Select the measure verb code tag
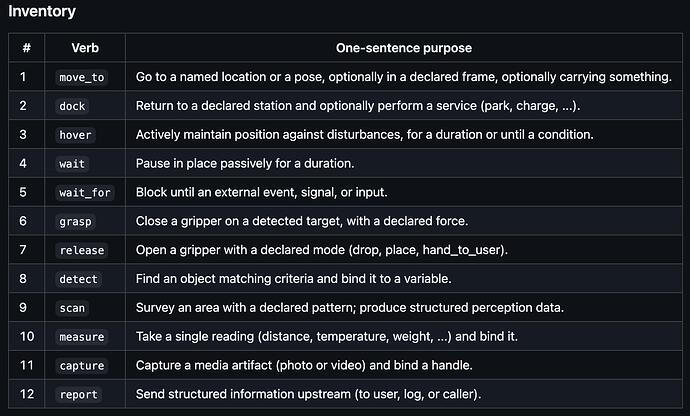Viewport: 690px width, 416px height. pos(82,337)
